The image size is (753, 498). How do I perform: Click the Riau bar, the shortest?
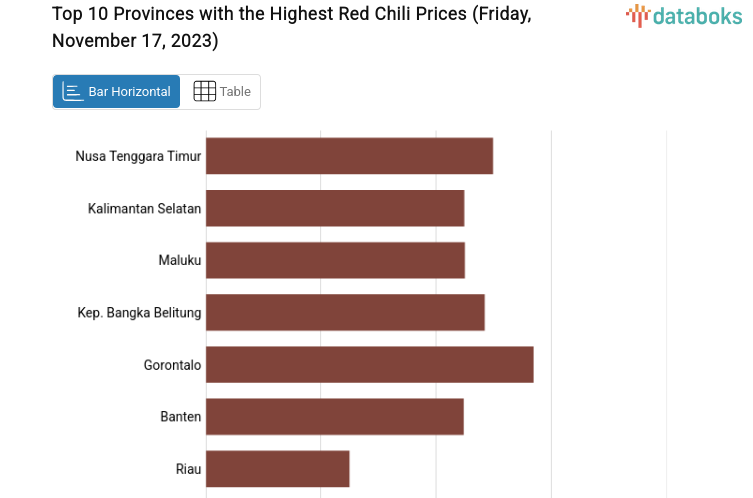click(x=277, y=468)
